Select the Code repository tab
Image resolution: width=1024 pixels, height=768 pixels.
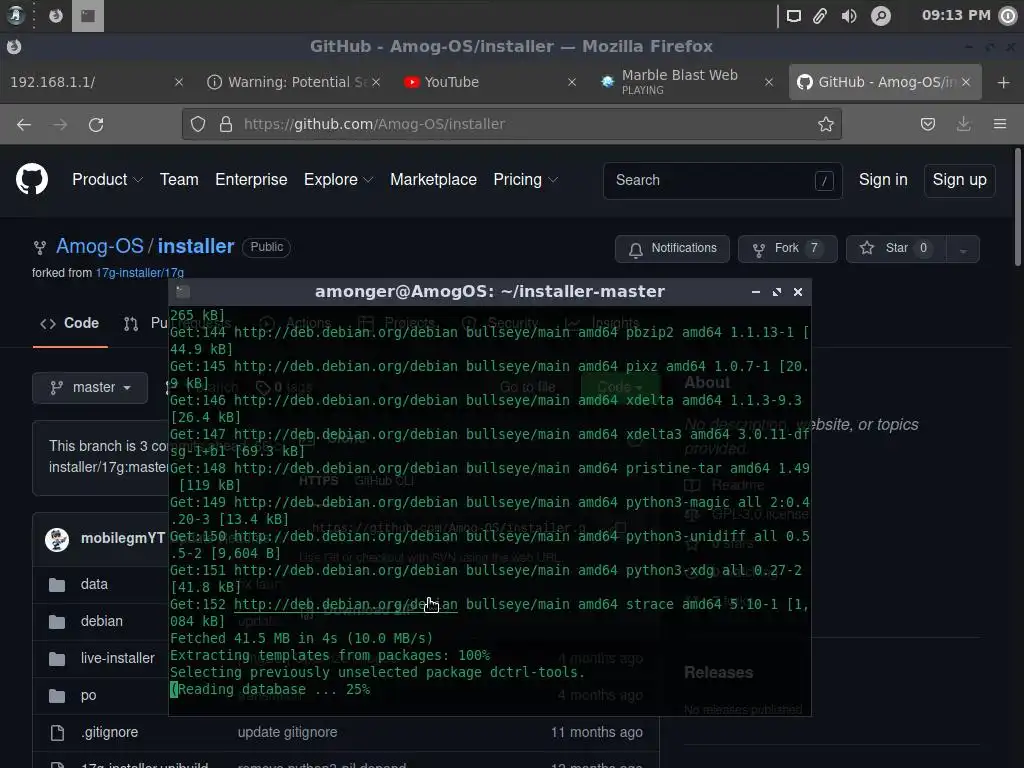[x=70, y=323]
